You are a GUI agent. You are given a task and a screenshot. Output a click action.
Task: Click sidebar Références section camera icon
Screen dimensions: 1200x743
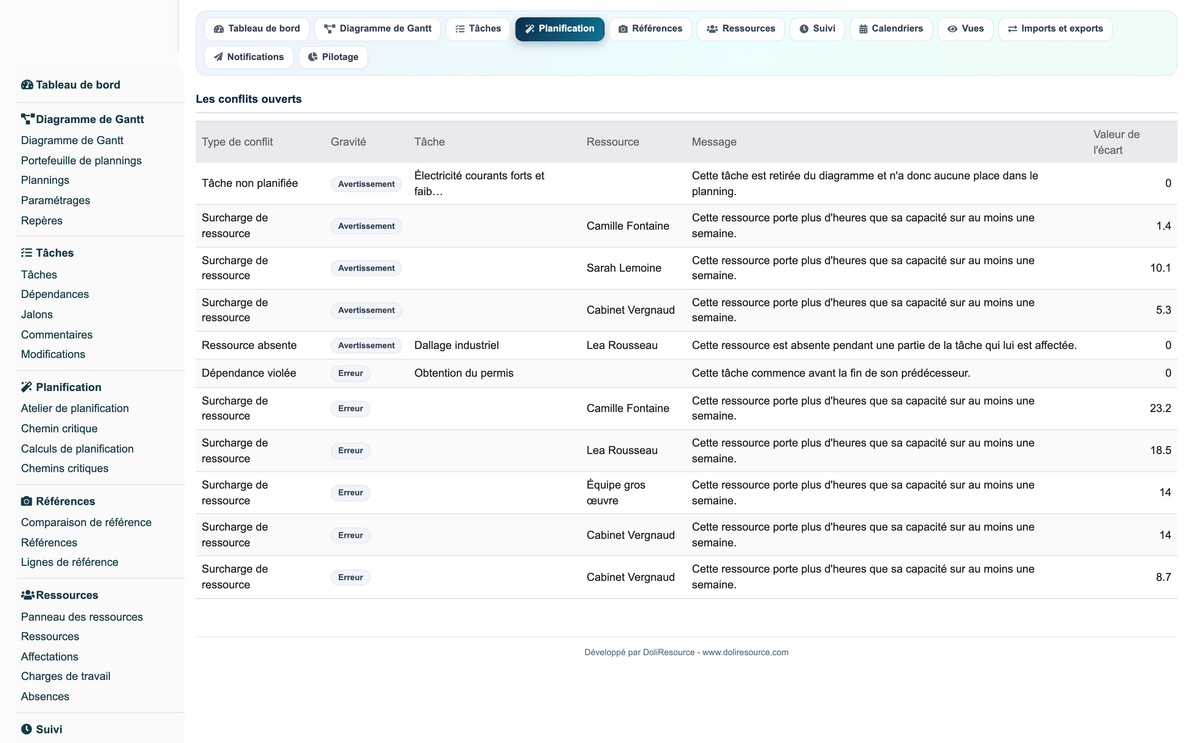27,501
